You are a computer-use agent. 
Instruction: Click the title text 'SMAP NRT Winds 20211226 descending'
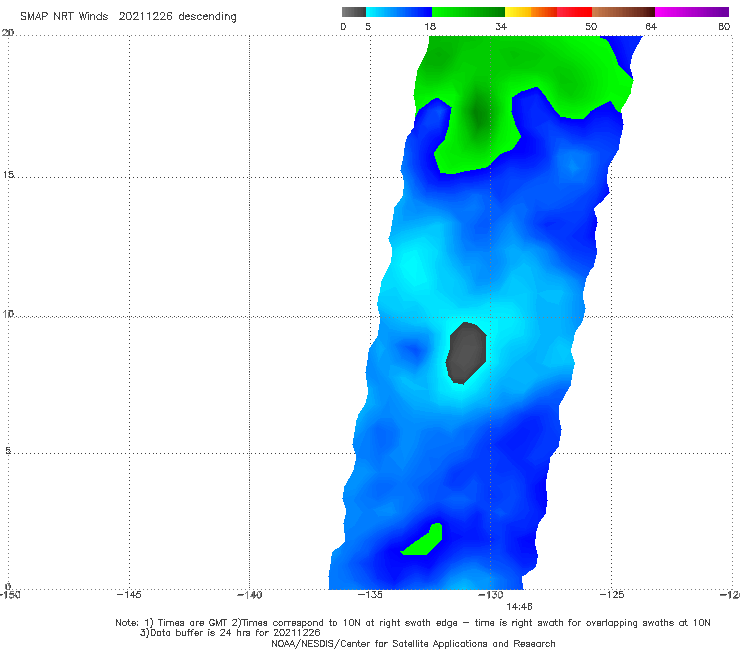click(x=128, y=17)
